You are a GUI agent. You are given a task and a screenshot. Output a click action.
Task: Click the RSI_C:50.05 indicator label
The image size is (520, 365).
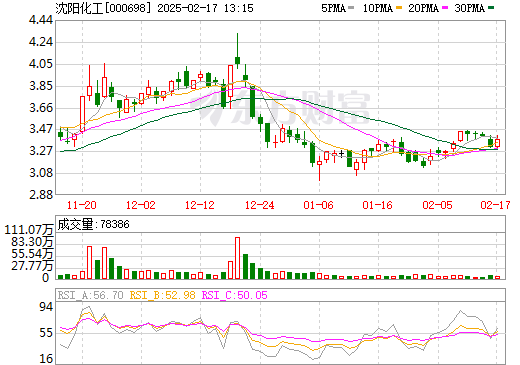[x=235, y=295]
